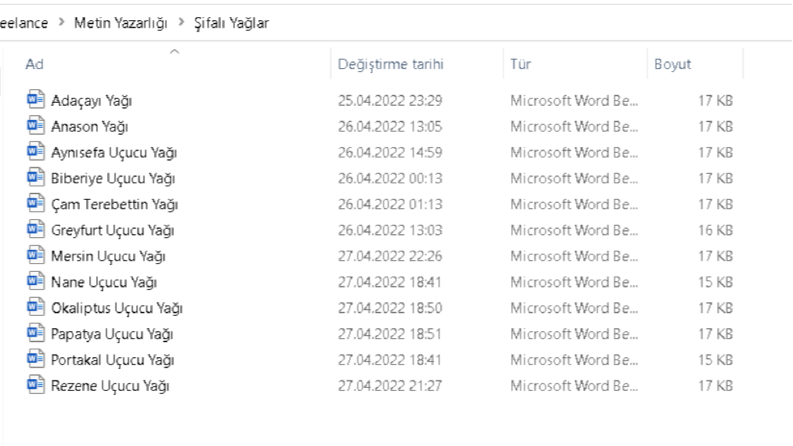Click date 27.04.2022 22:26
Viewport: 793px width, 446px height.
pos(390,256)
